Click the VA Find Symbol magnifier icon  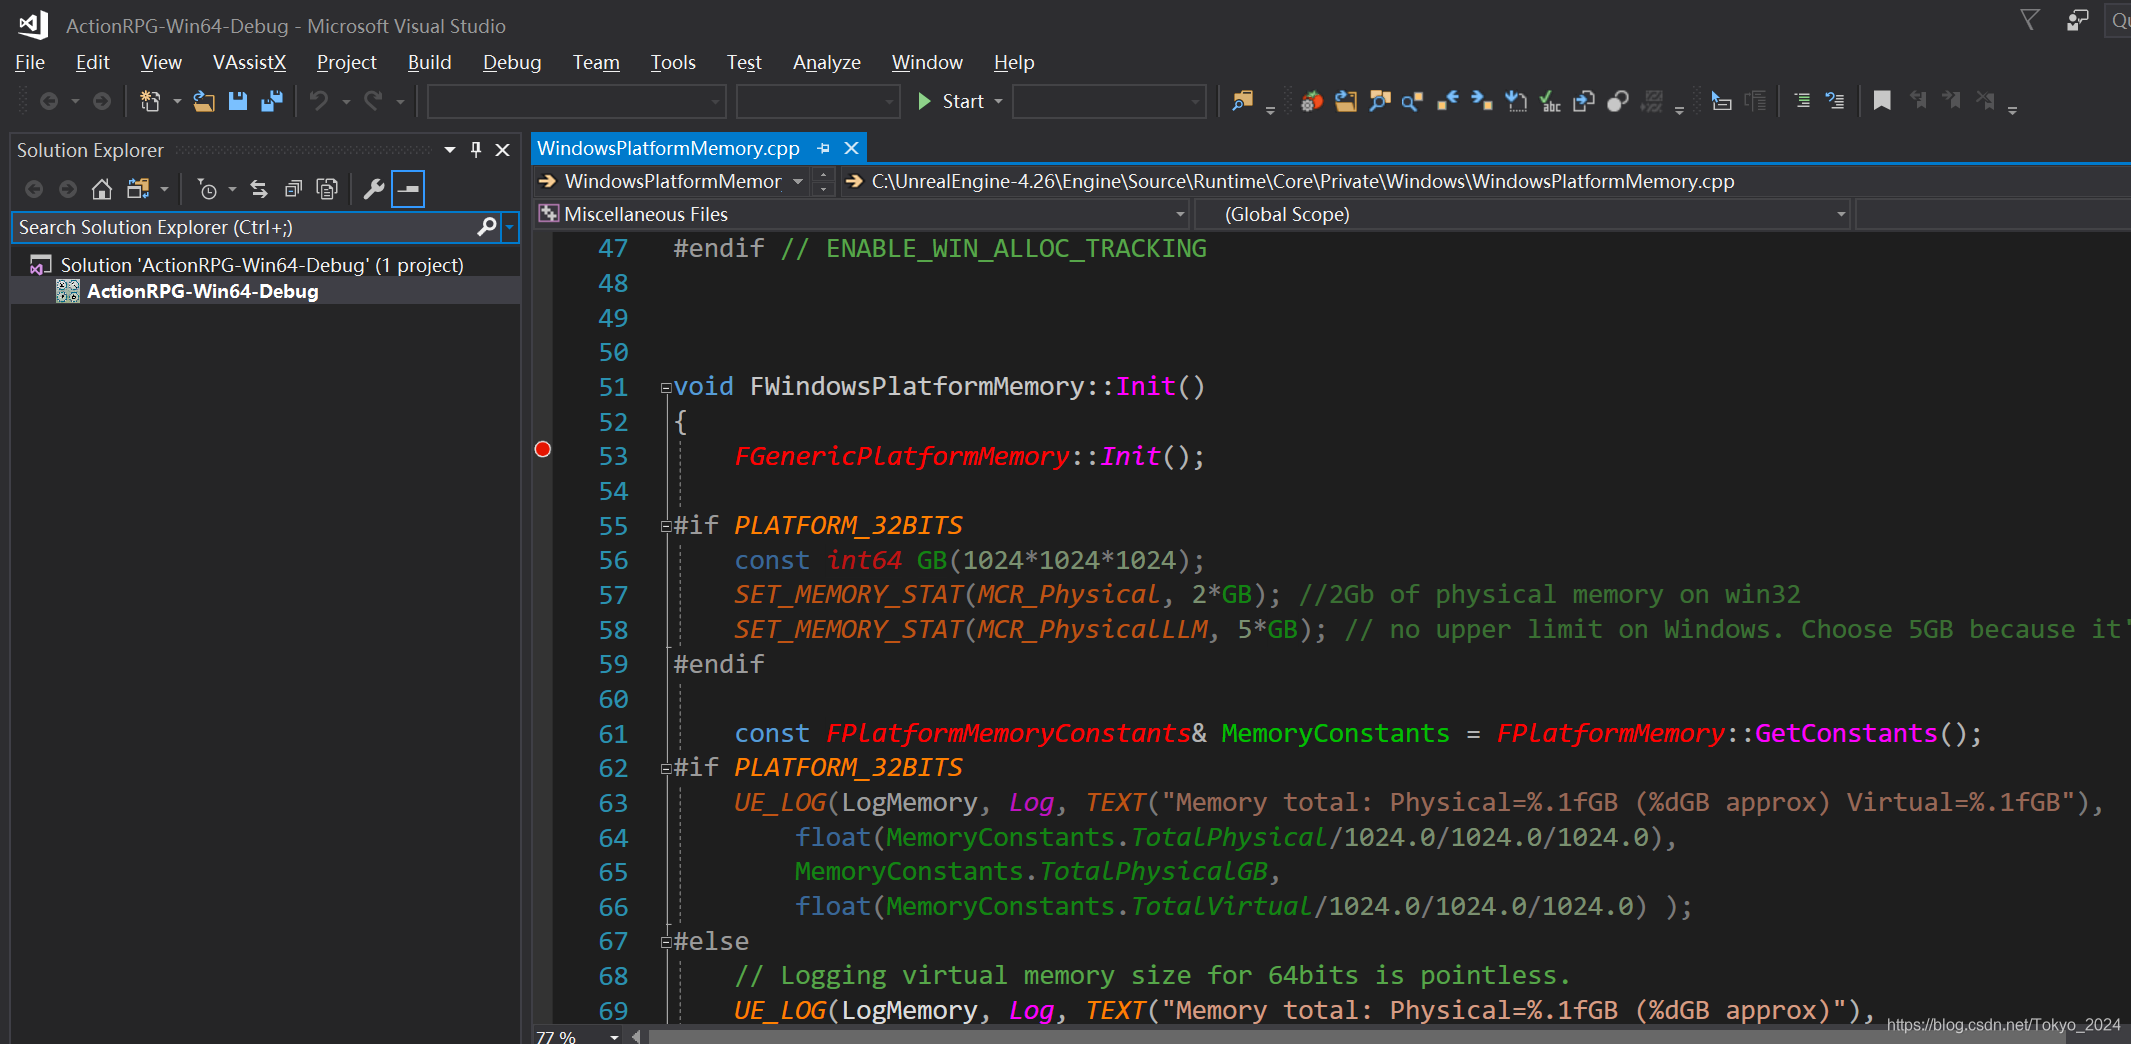(1380, 101)
